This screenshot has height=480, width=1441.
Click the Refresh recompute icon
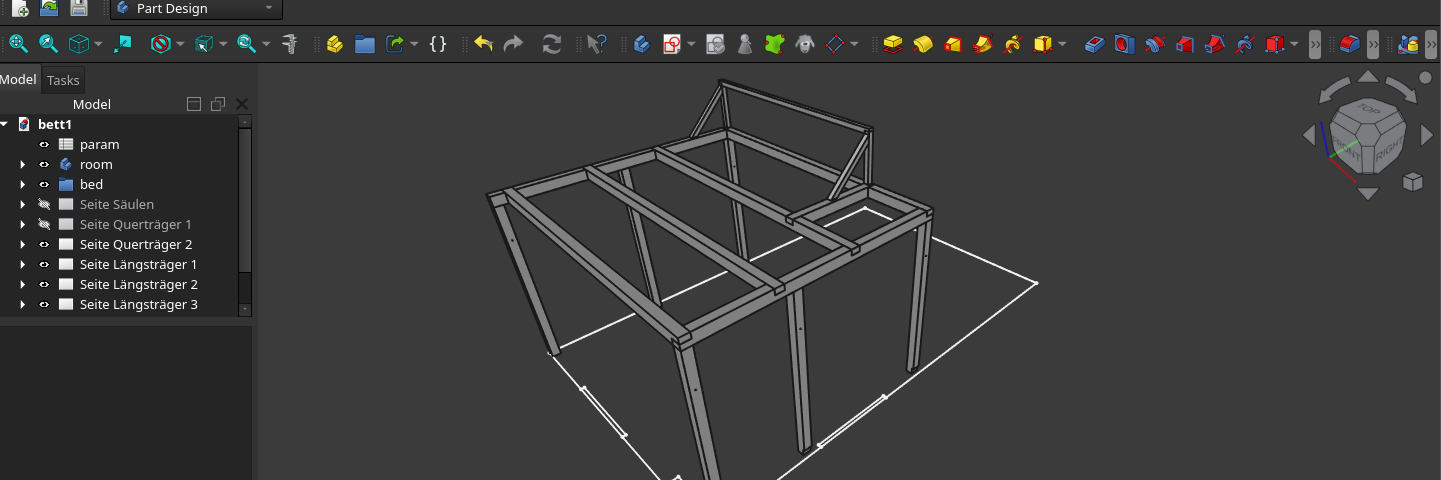tap(551, 44)
